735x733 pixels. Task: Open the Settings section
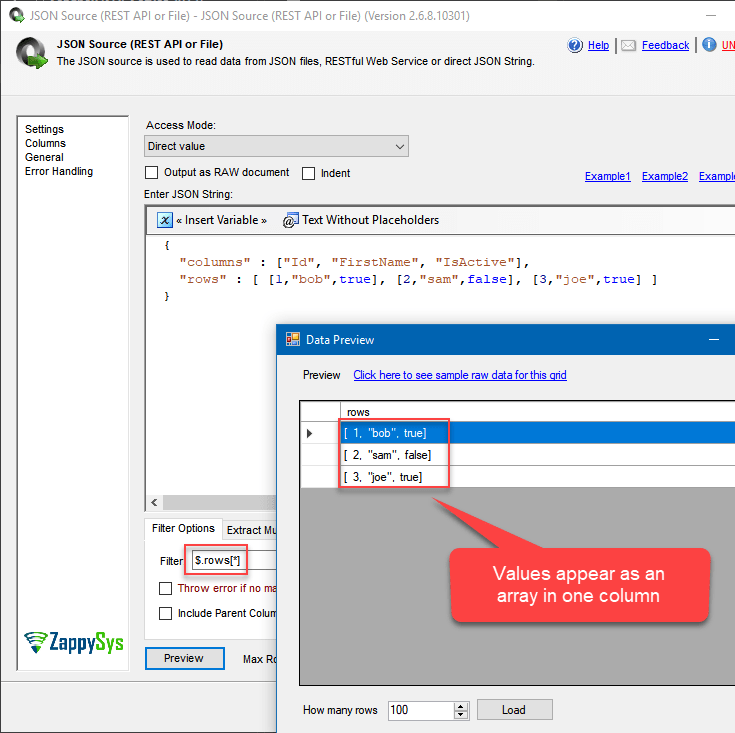[44, 129]
